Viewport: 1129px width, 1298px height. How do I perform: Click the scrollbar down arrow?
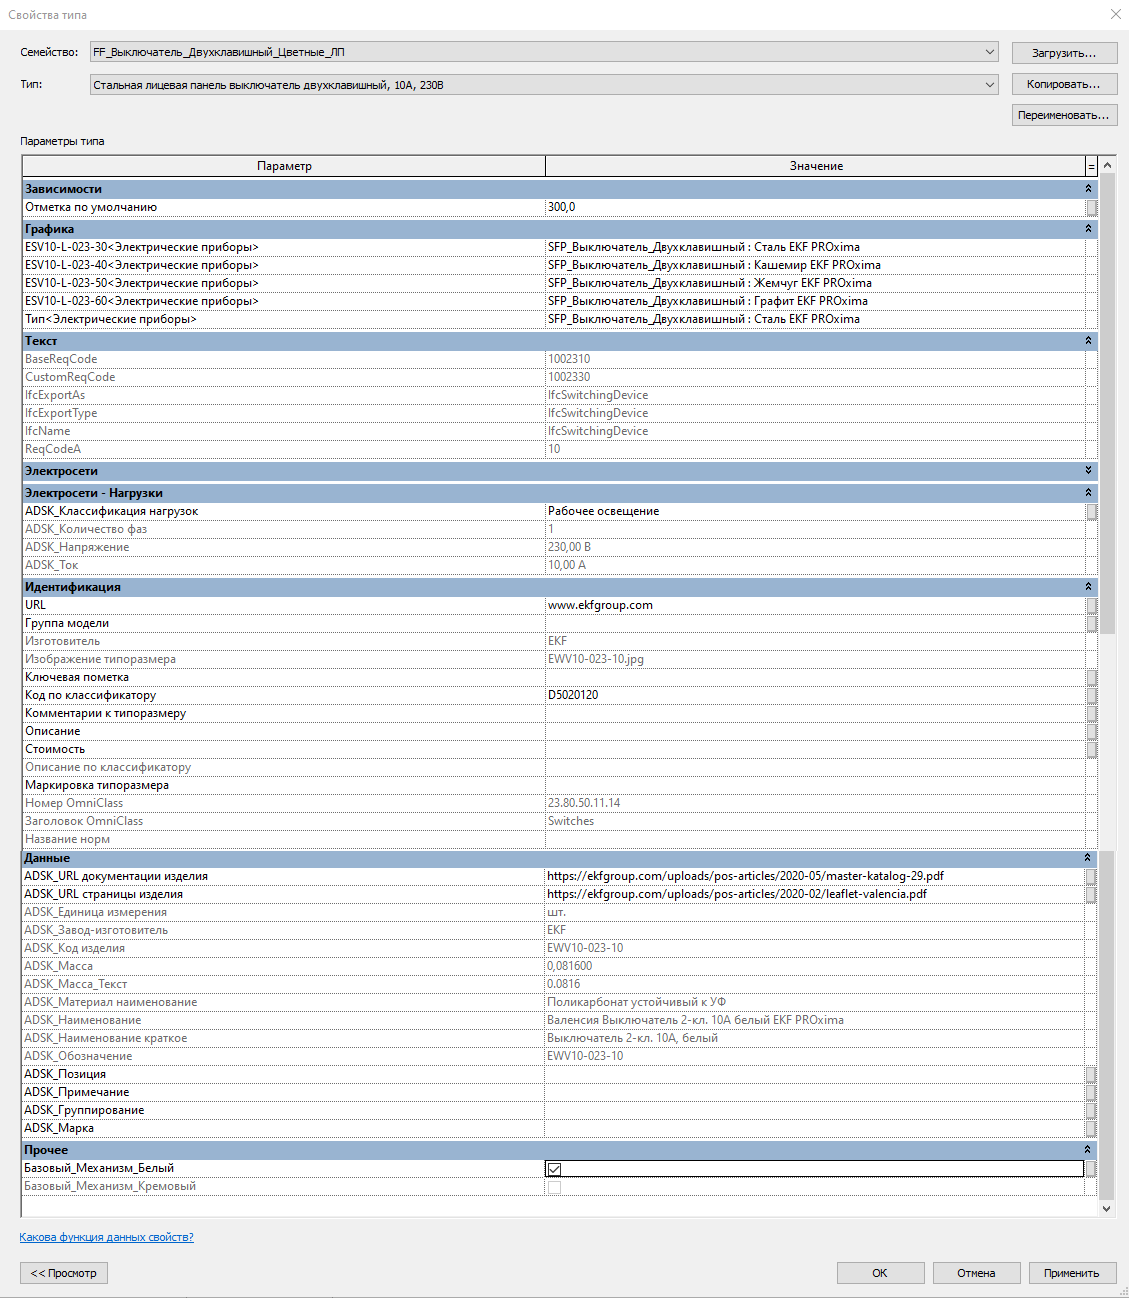click(1107, 1208)
